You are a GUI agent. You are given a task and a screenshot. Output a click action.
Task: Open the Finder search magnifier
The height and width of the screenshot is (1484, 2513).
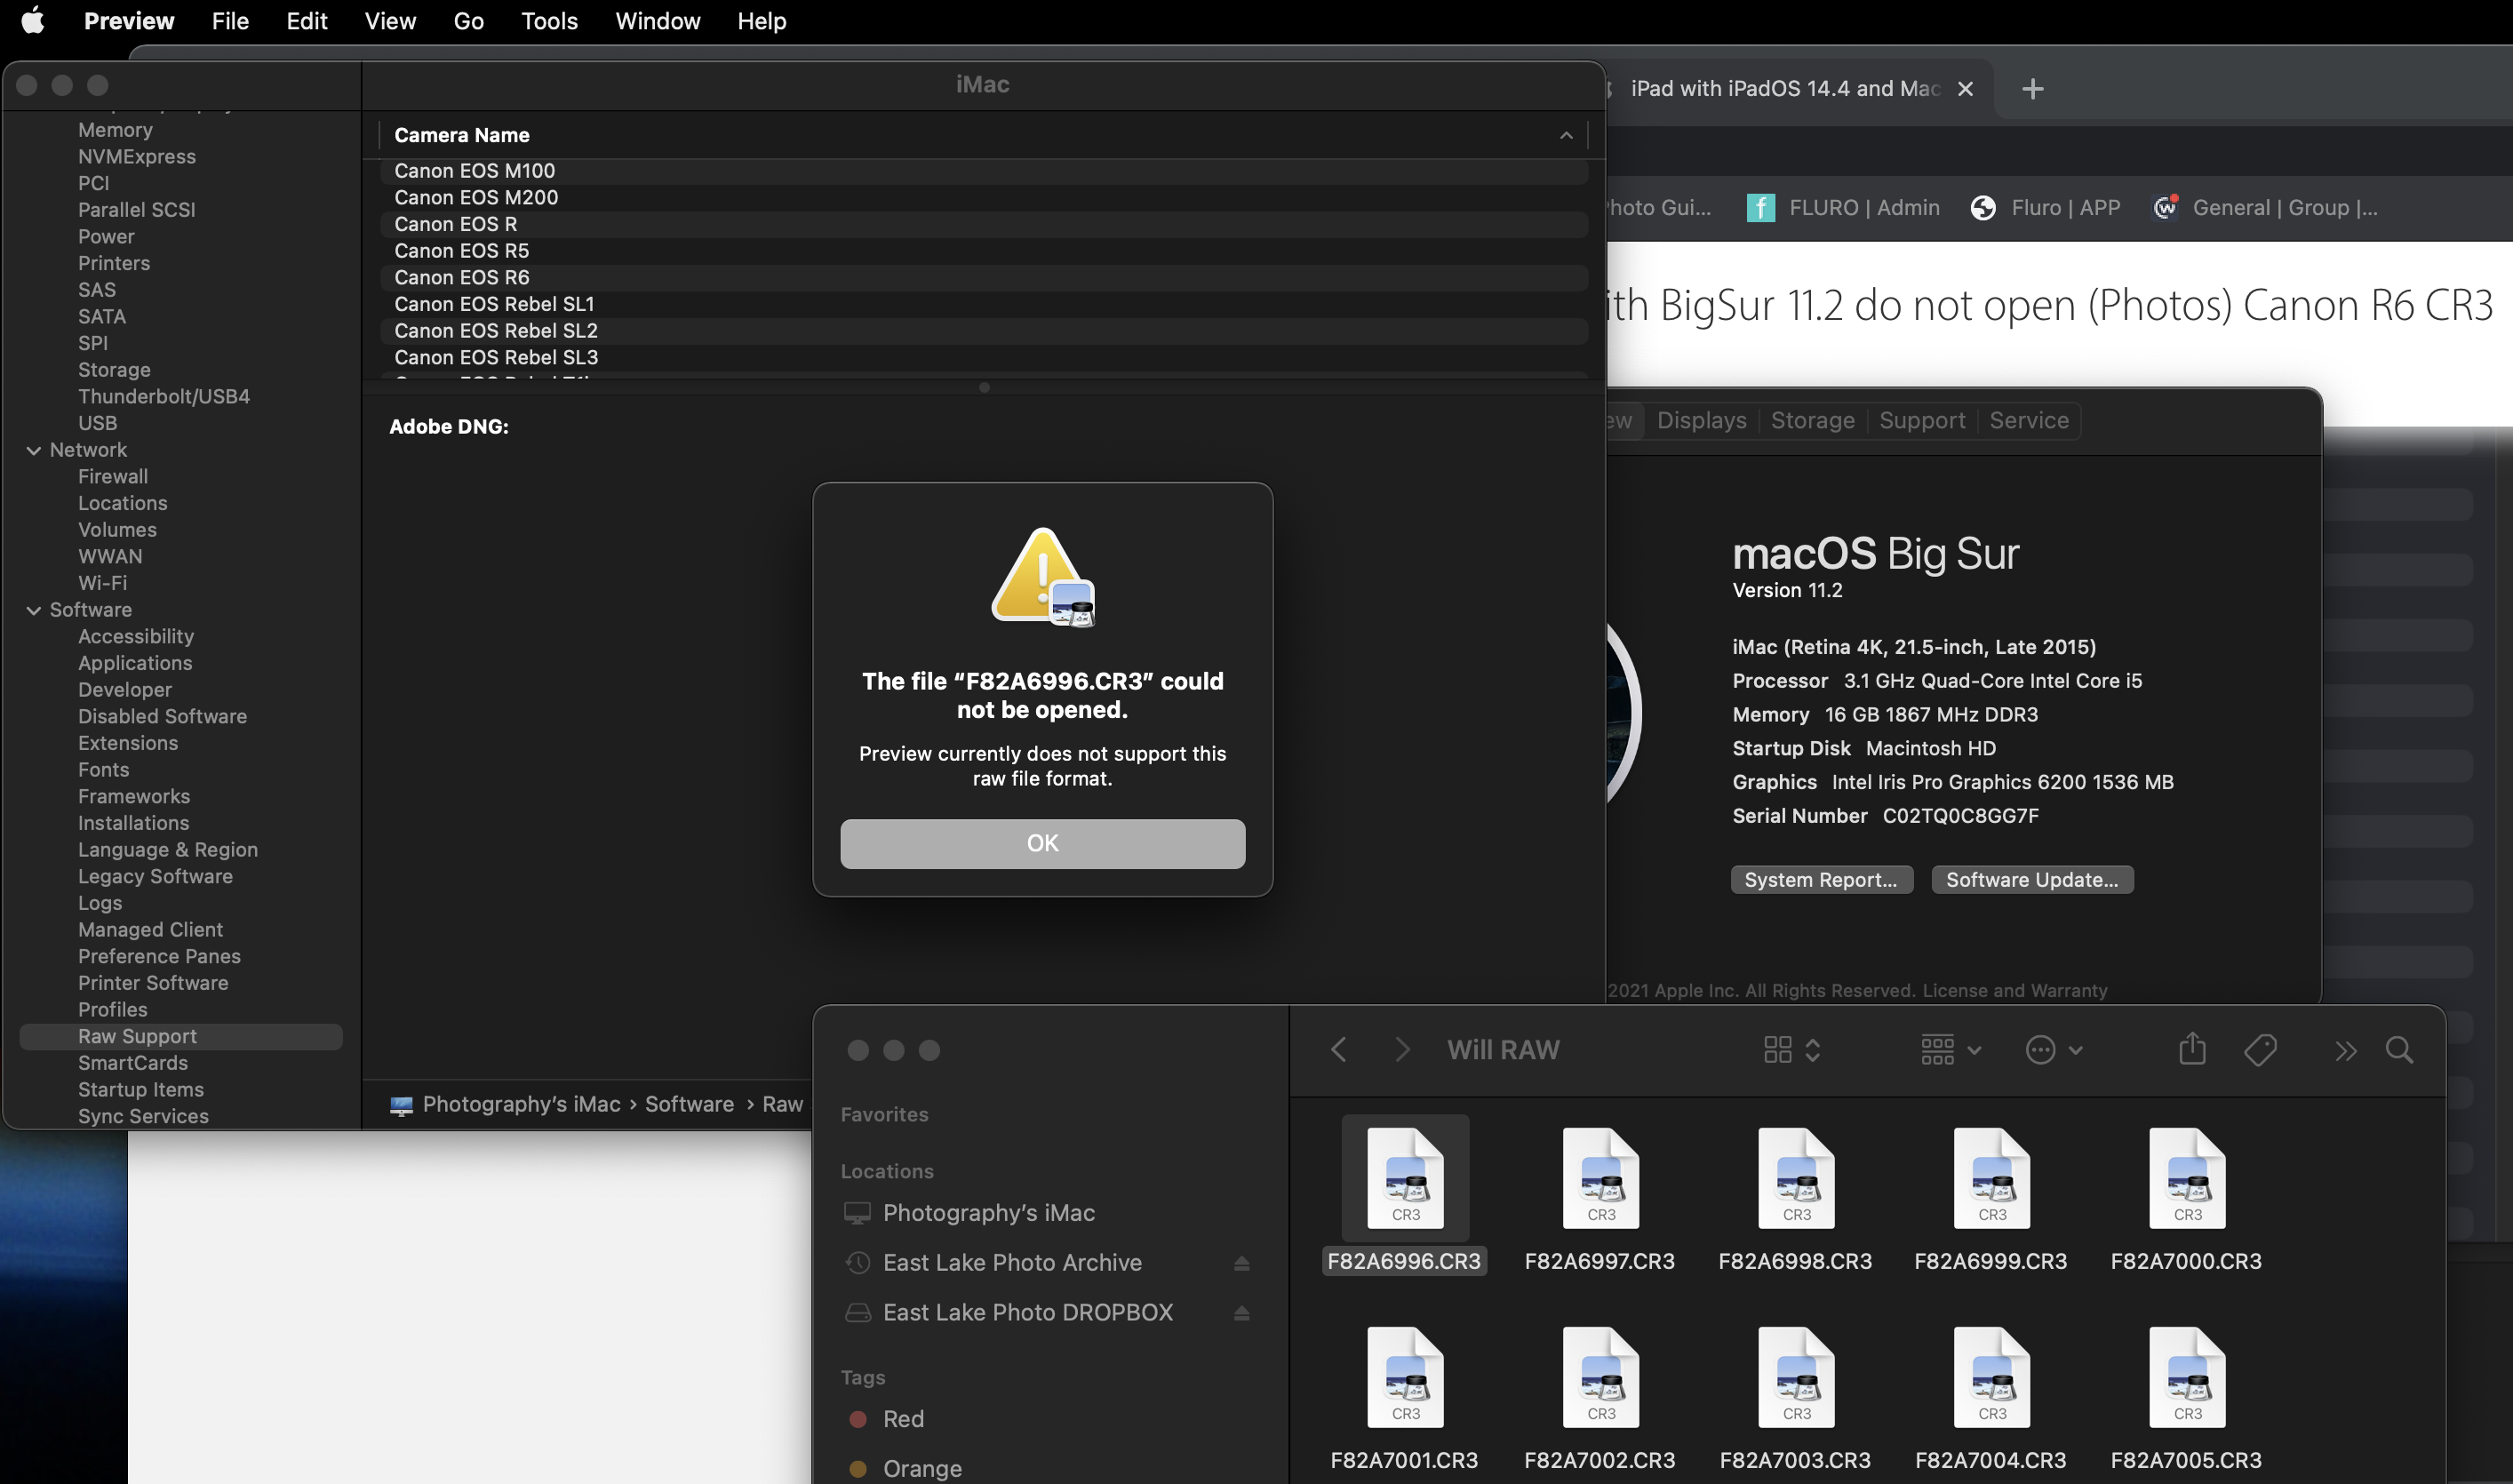(2399, 1049)
